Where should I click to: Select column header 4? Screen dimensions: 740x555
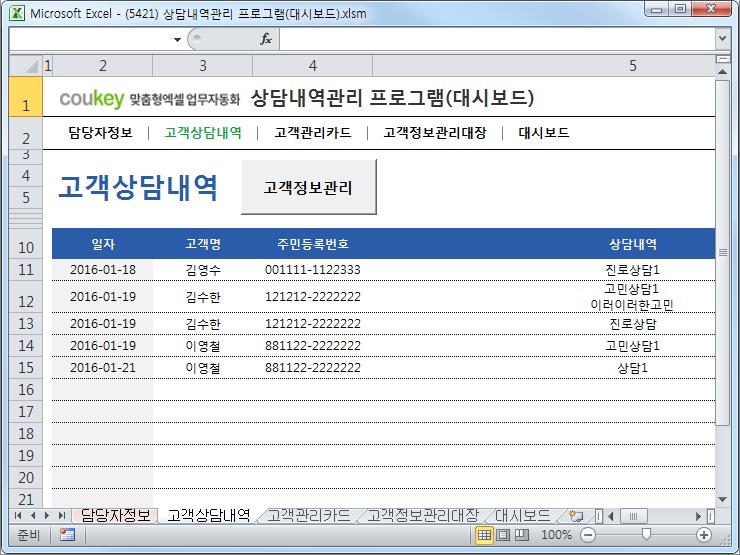pyautogui.click(x=312, y=66)
